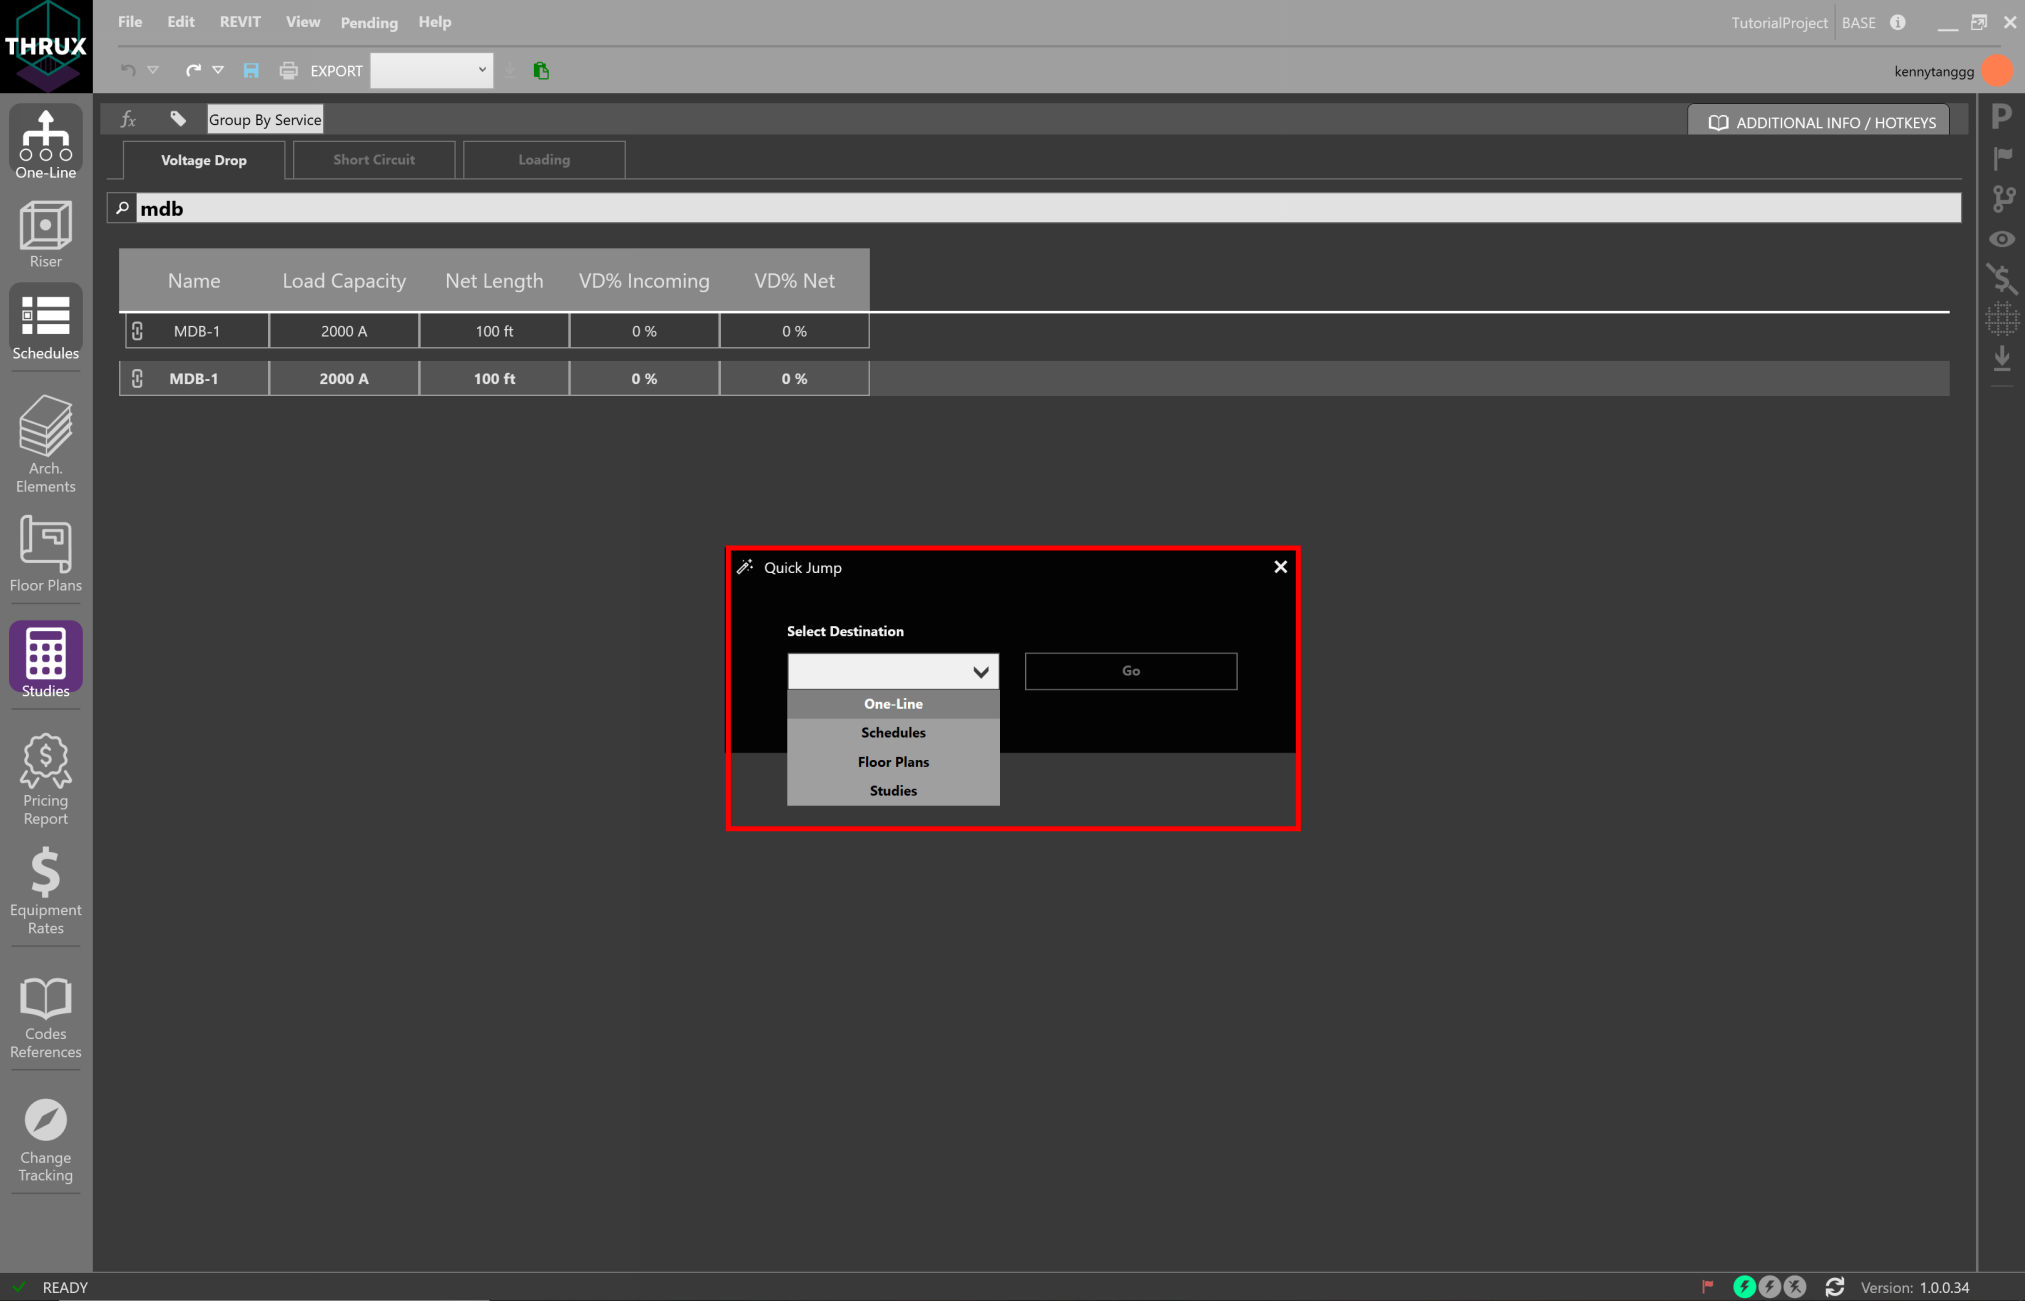2025x1301 pixels.
Task: Open the One-Line view from the sidebar
Action: click(45, 143)
